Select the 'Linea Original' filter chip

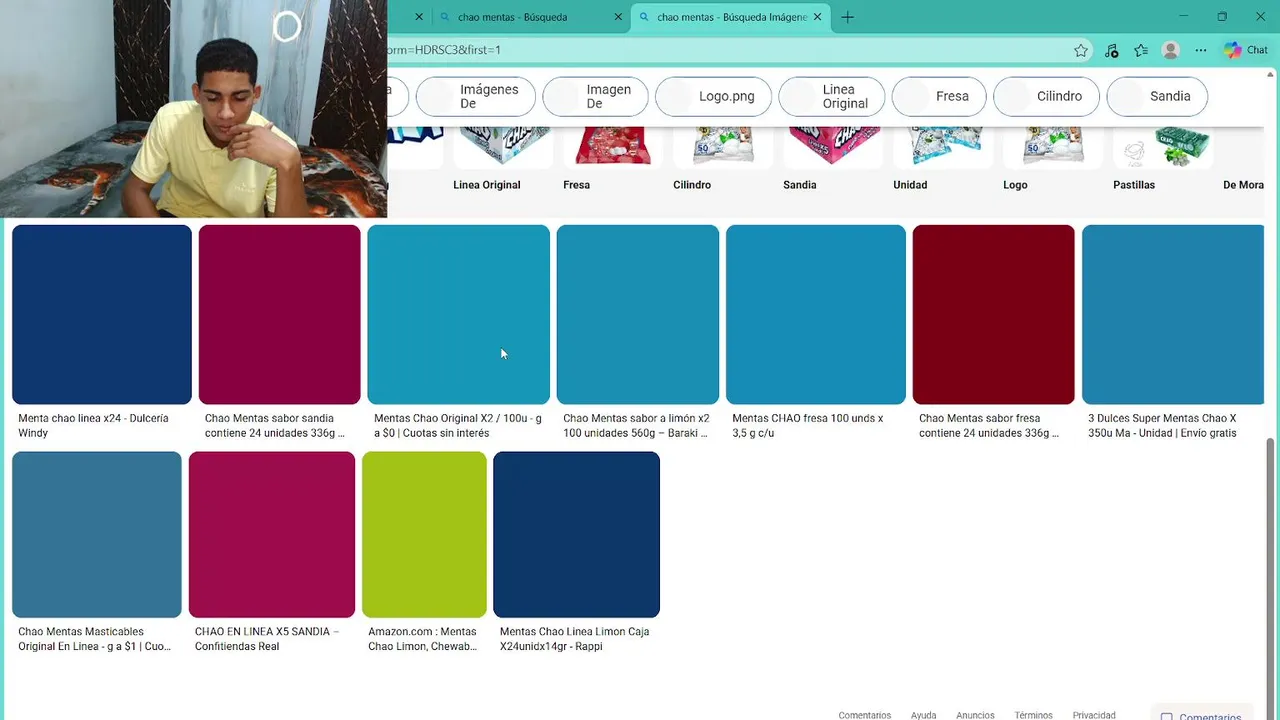coord(831,96)
